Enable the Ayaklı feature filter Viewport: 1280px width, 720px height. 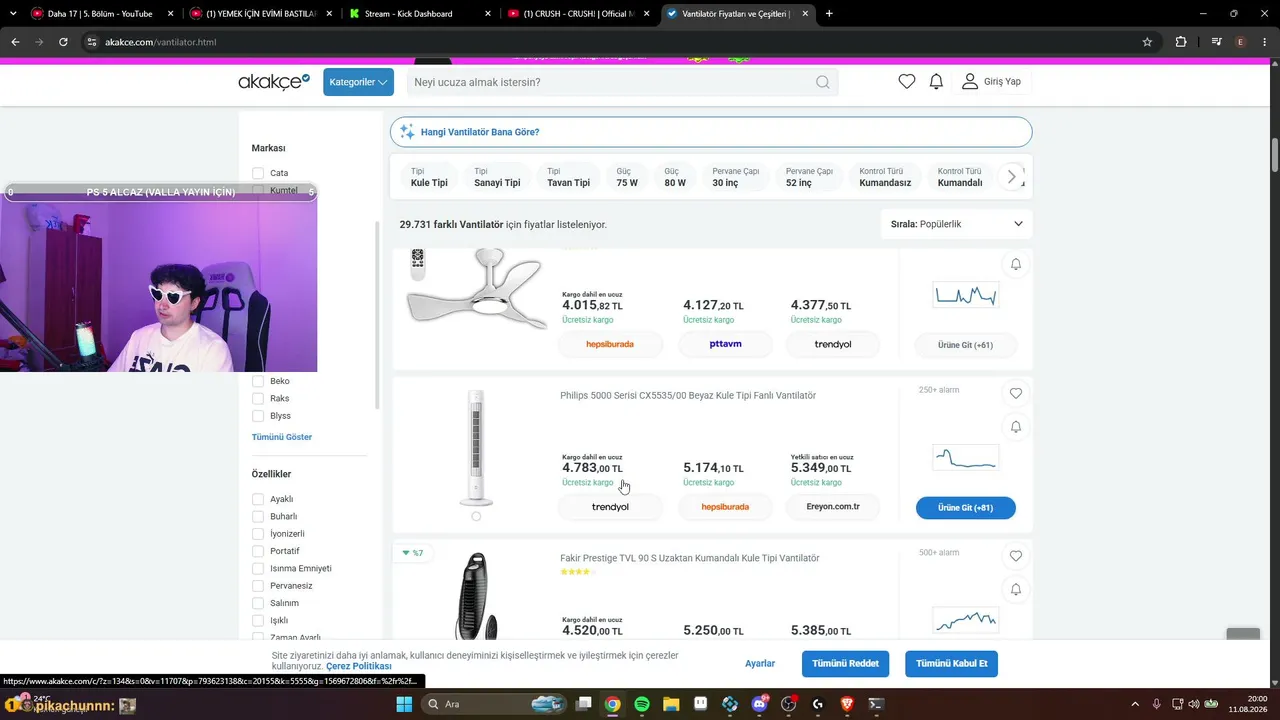coord(258,499)
